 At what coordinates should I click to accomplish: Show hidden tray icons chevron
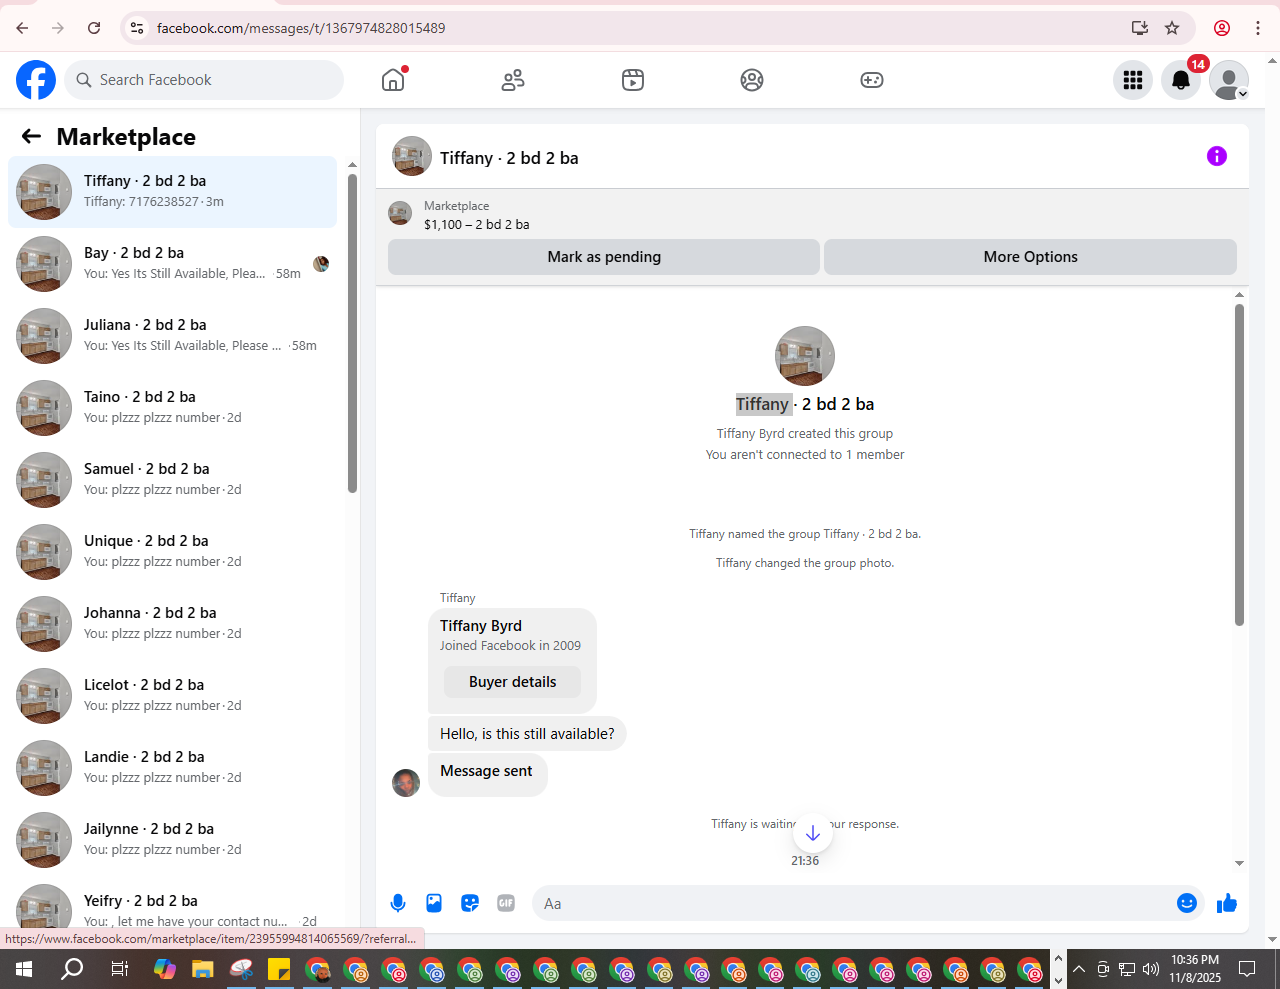click(x=1079, y=969)
